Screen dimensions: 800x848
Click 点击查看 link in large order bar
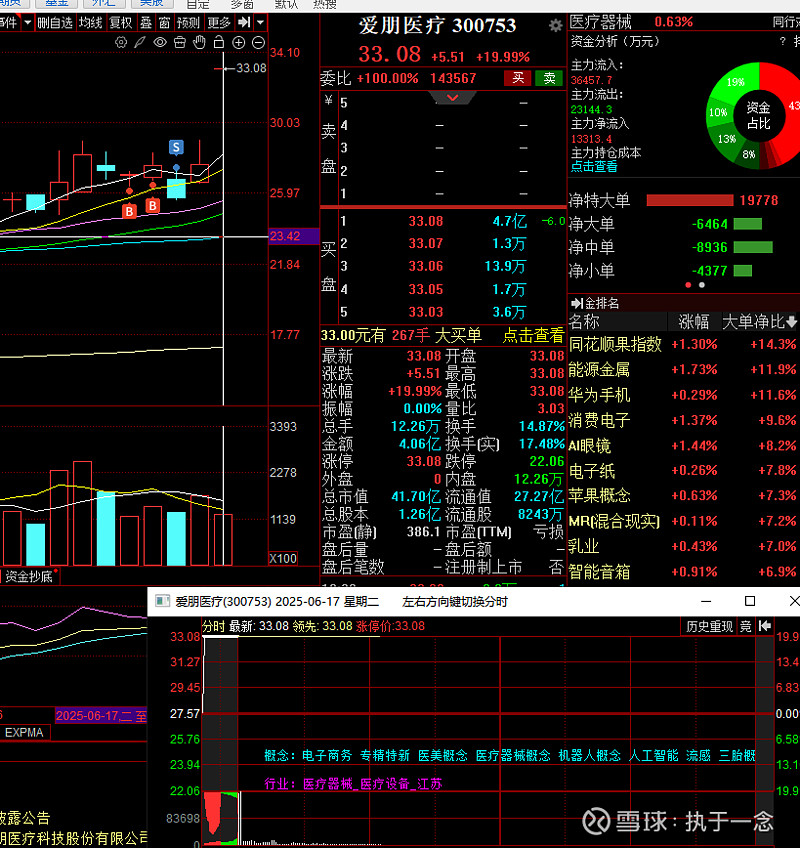click(532, 336)
